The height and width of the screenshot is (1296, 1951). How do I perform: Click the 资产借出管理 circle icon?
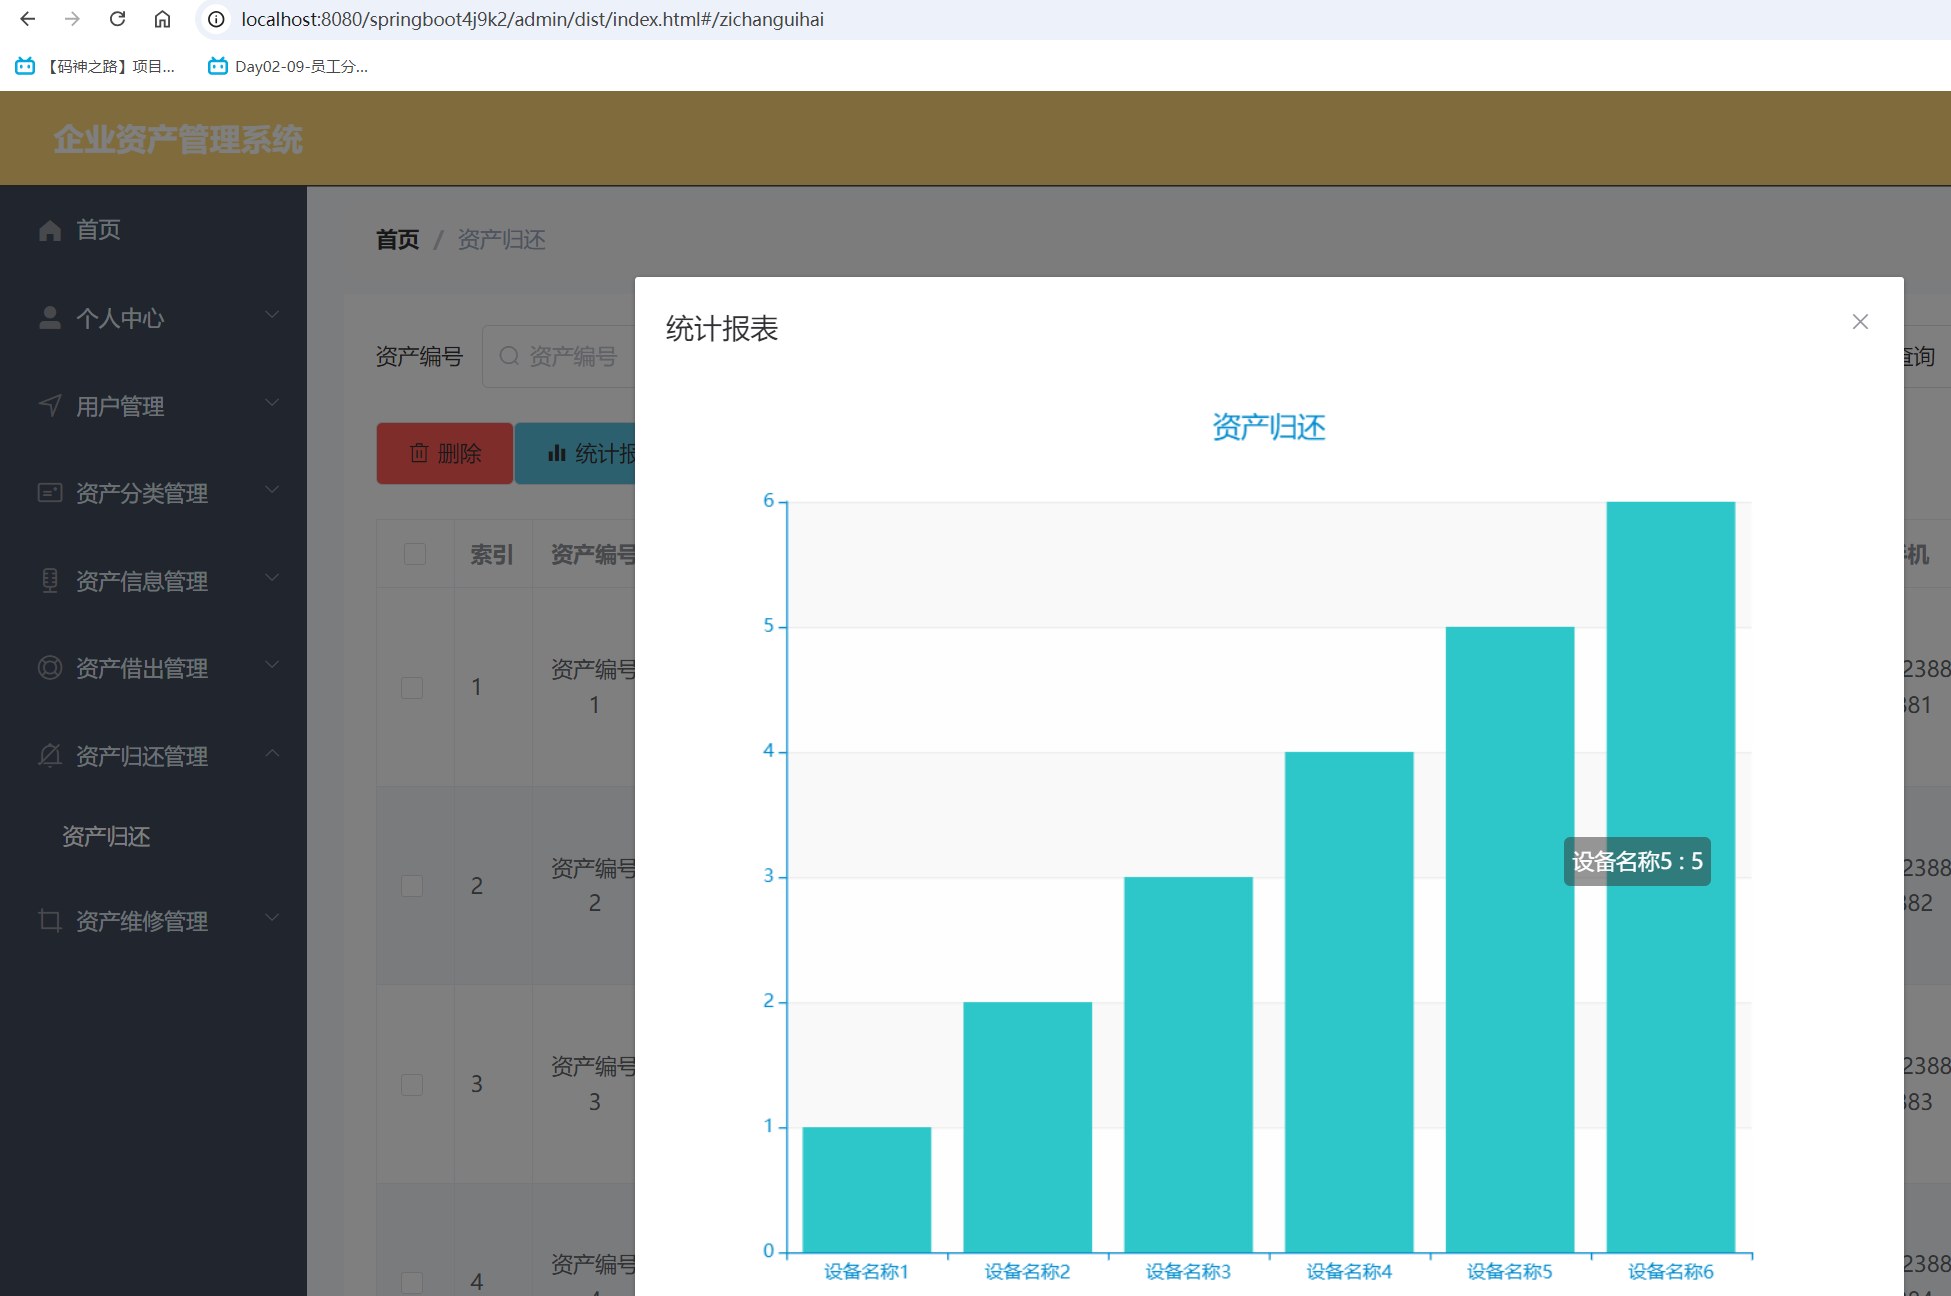coord(50,668)
